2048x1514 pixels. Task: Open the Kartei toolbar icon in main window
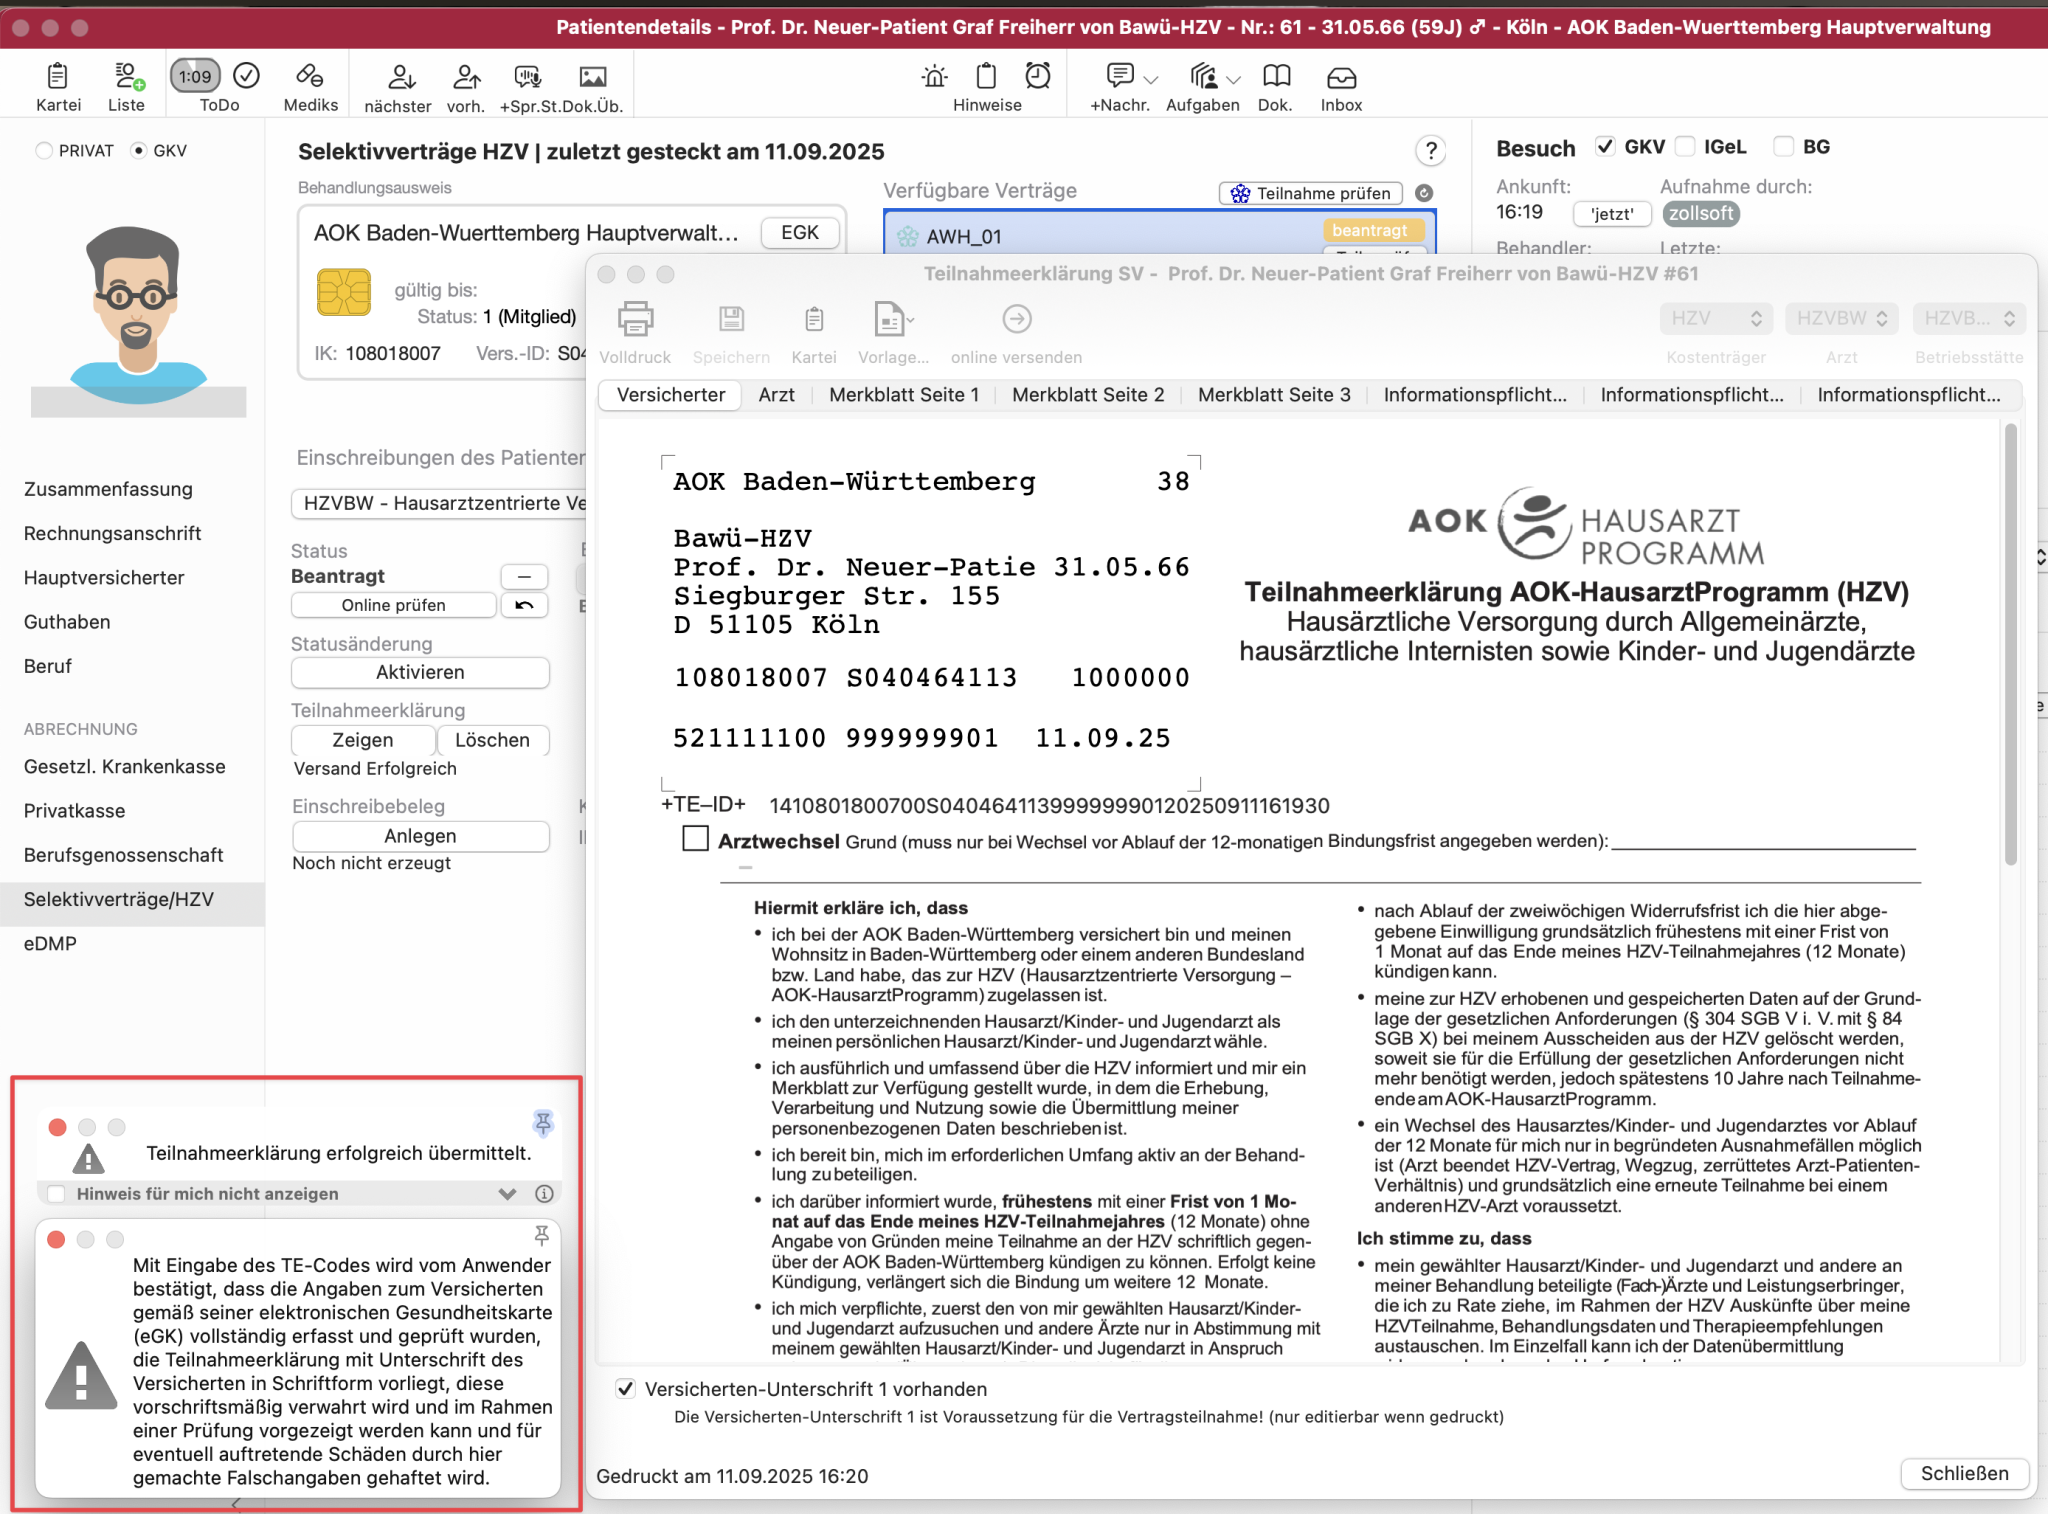(x=58, y=76)
